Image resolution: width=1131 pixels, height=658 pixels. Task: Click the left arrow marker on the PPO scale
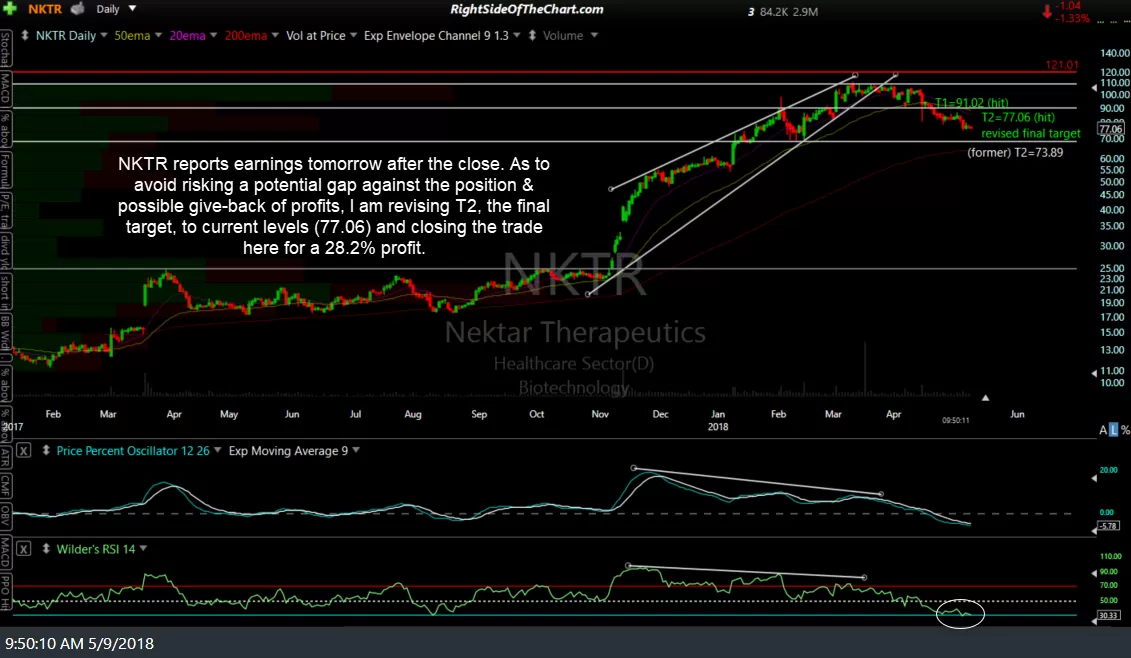pos(1094,478)
